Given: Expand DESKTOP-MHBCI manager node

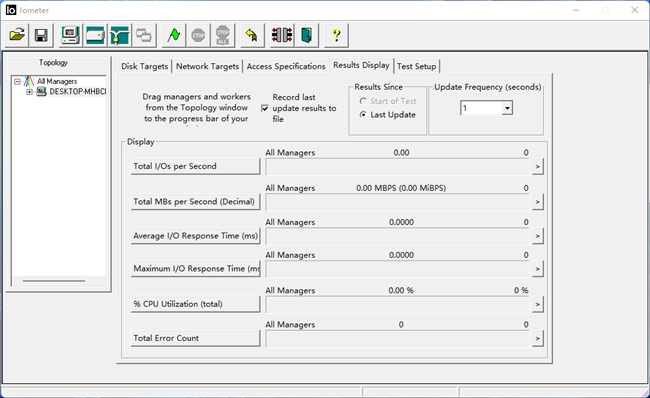Looking at the screenshot, I should click(29, 92).
